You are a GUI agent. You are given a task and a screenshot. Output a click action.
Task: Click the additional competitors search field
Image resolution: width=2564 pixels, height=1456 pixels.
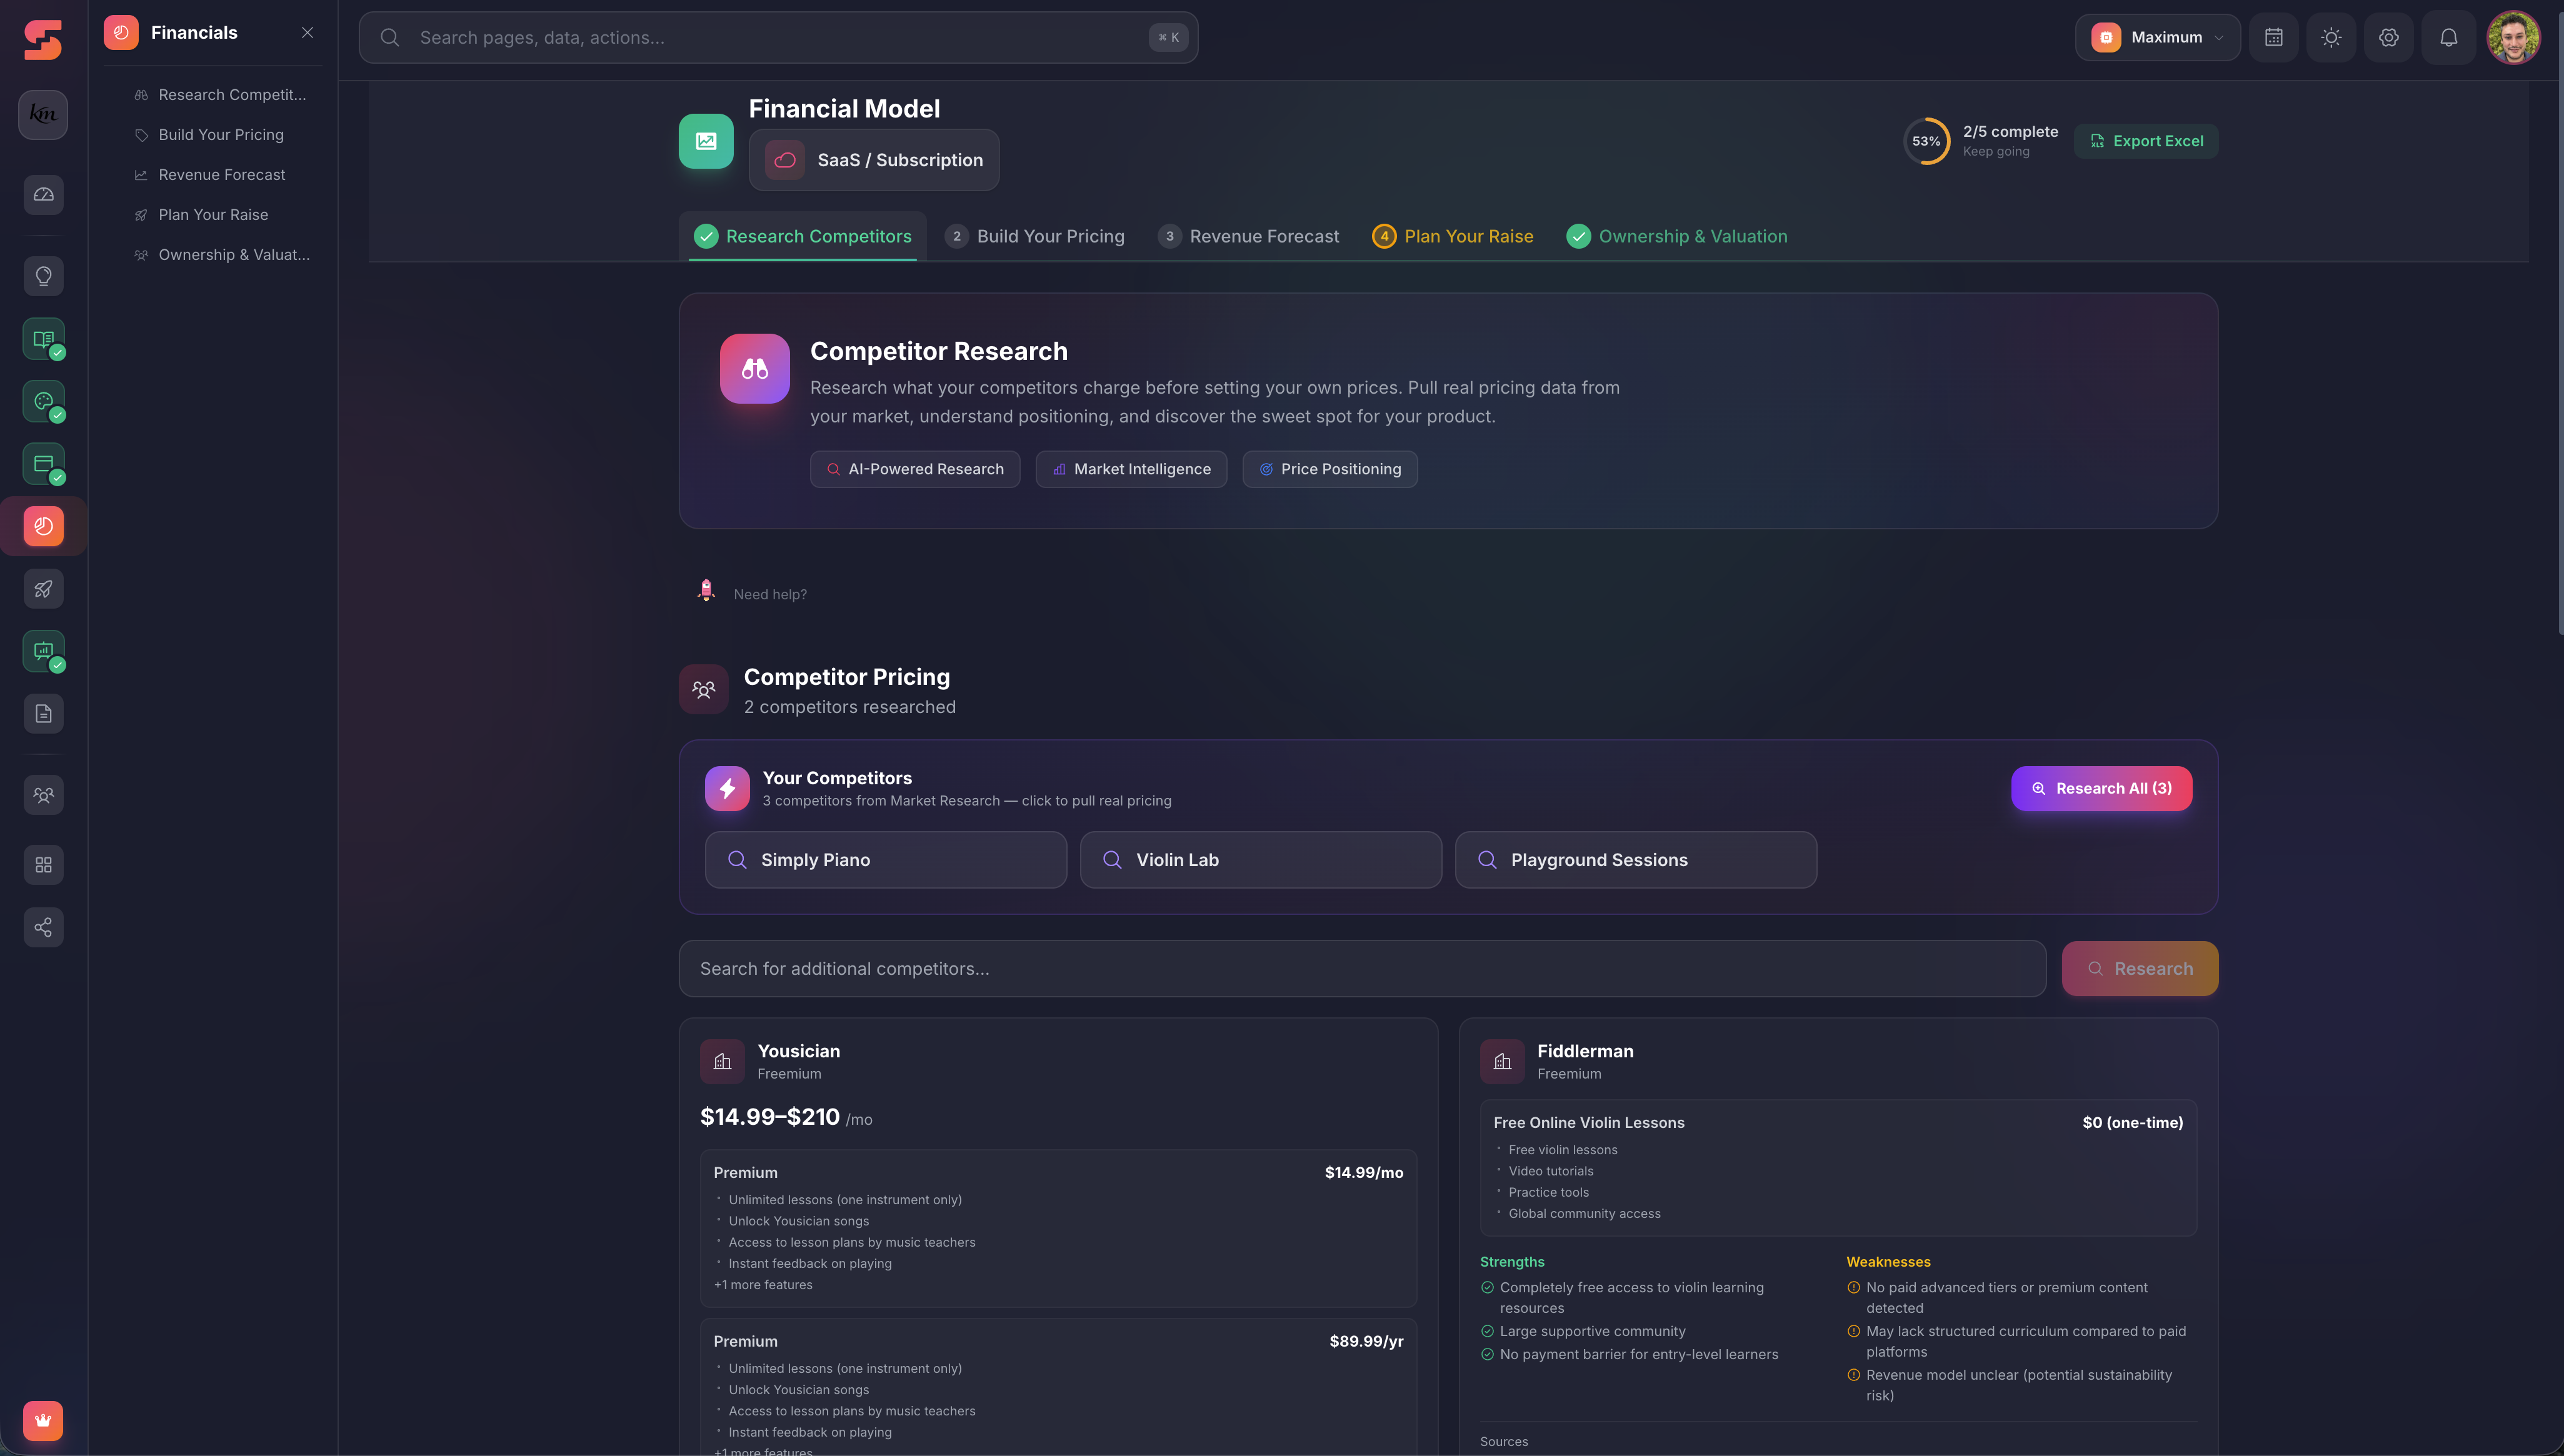1362,968
